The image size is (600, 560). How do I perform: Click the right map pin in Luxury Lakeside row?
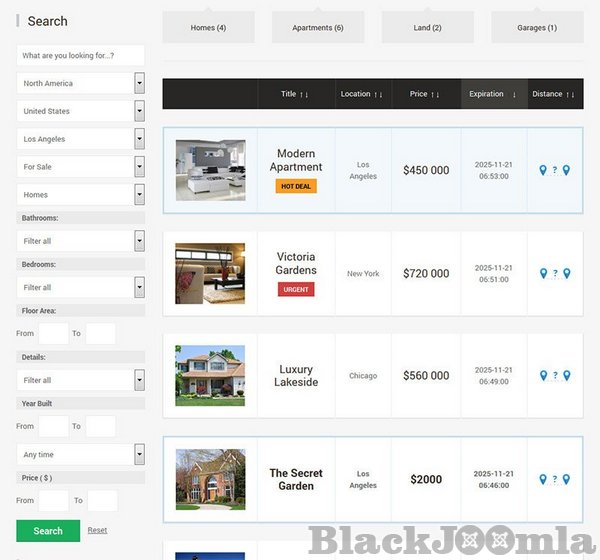[x=566, y=376]
